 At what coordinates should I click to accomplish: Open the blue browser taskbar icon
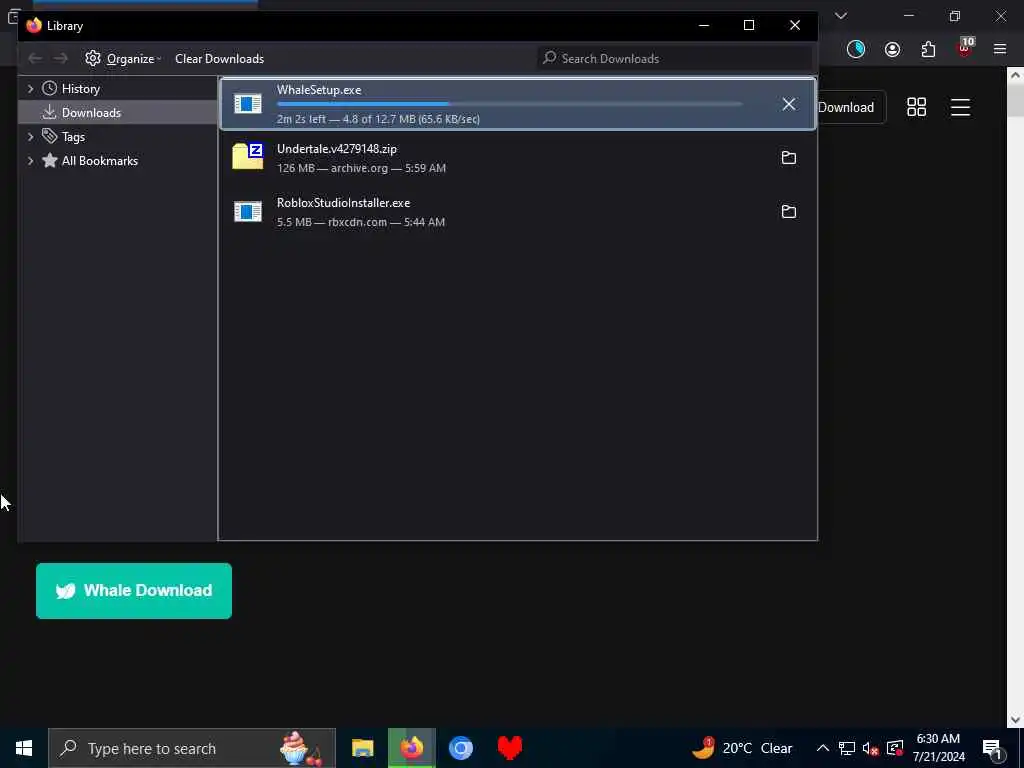[460, 748]
